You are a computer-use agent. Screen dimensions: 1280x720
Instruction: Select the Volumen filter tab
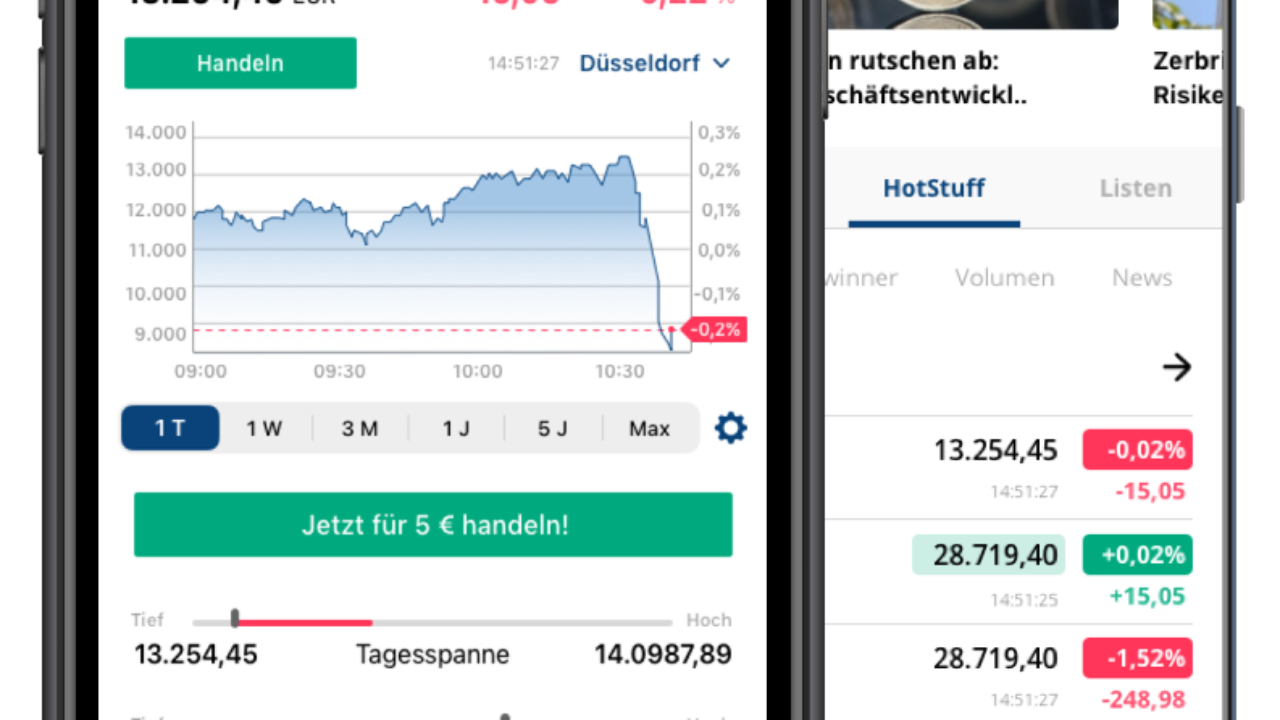[x=1004, y=278]
